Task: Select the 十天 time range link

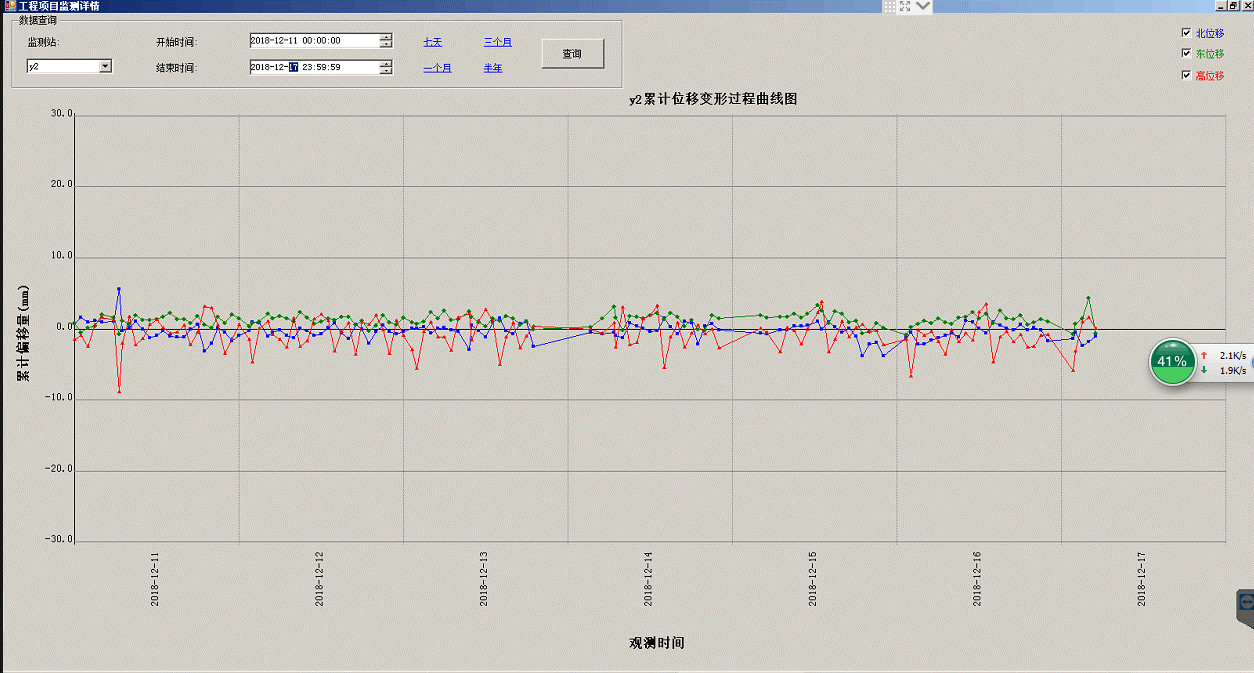Action: [432, 42]
